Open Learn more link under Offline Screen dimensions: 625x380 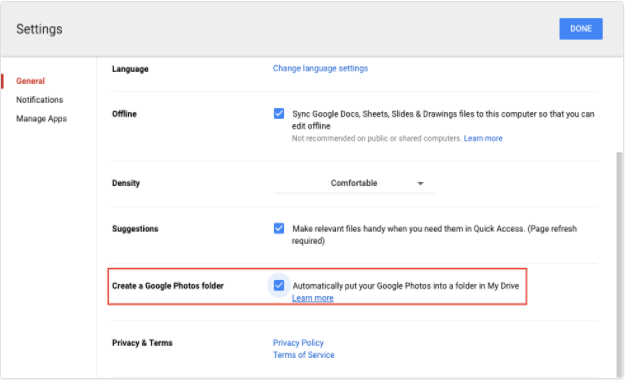pyautogui.click(x=483, y=138)
